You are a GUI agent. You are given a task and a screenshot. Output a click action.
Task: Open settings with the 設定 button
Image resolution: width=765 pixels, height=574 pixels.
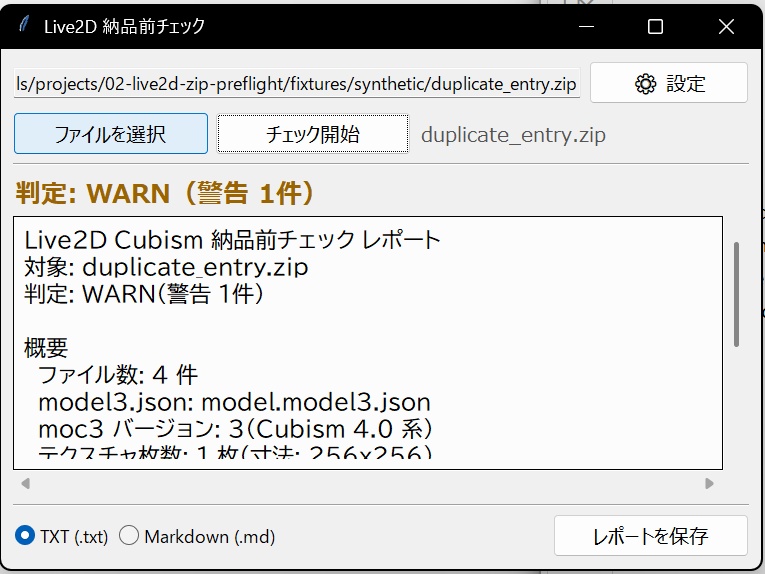click(668, 83)
